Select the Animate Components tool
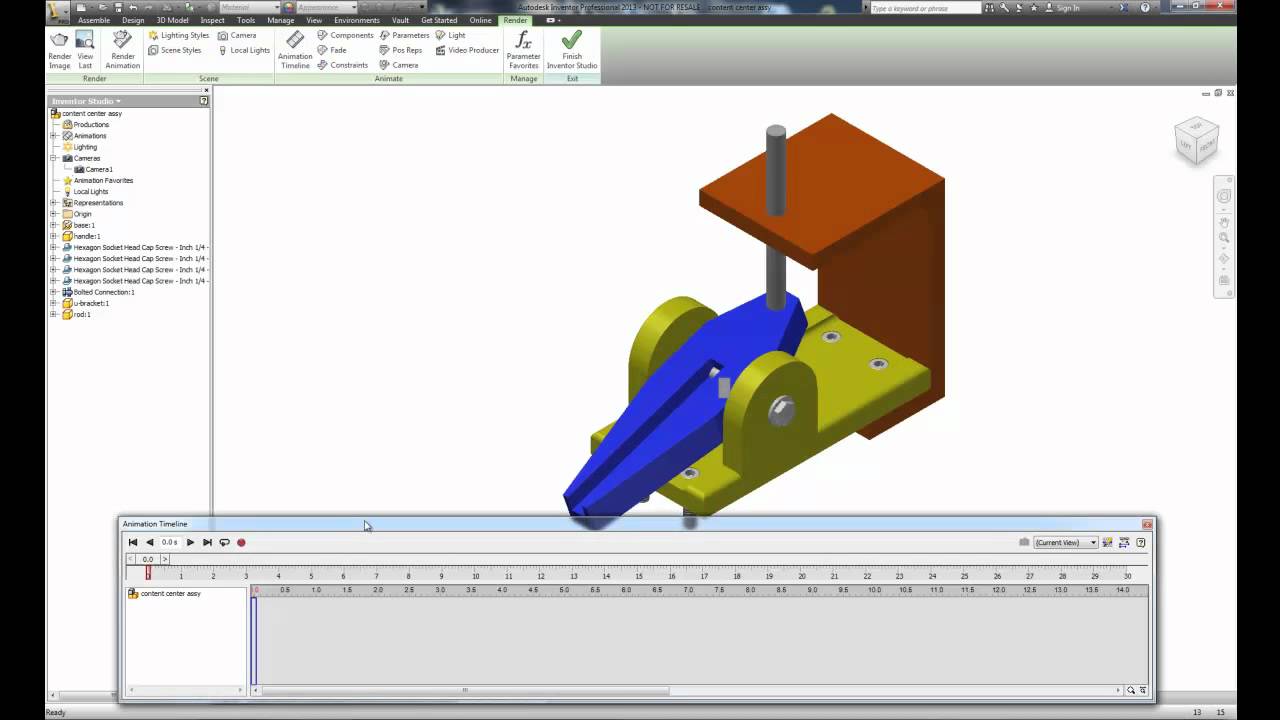 345,35
